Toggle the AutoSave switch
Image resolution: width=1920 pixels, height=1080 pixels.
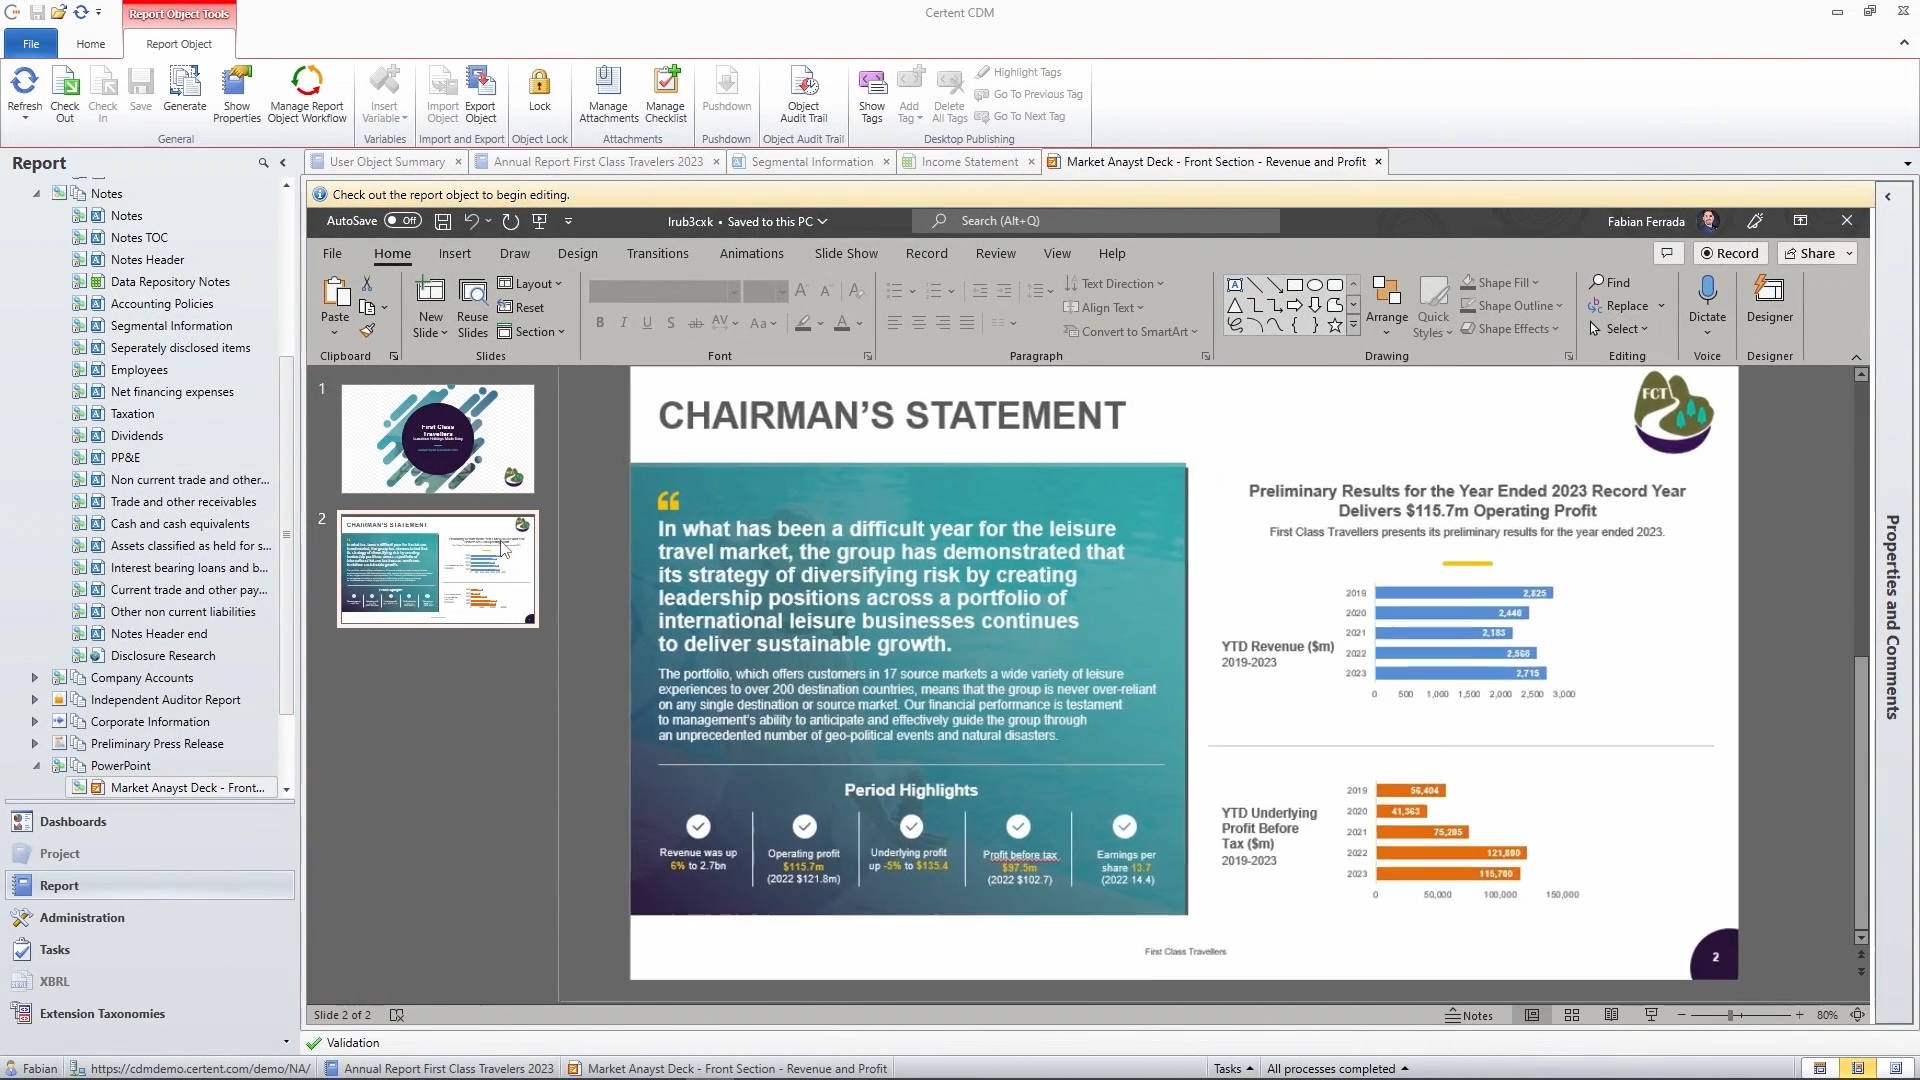click(403, 221)
